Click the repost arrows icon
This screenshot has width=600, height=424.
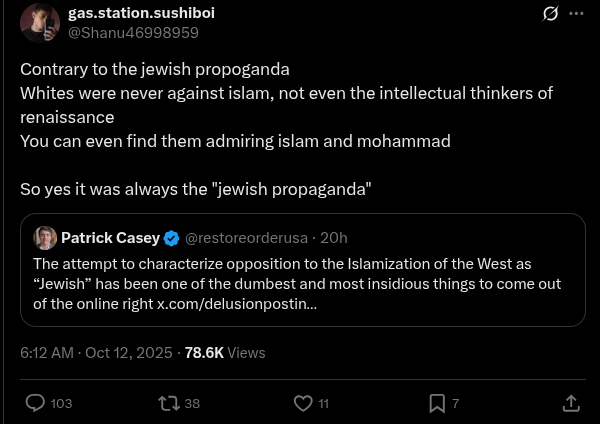[169, 403]
